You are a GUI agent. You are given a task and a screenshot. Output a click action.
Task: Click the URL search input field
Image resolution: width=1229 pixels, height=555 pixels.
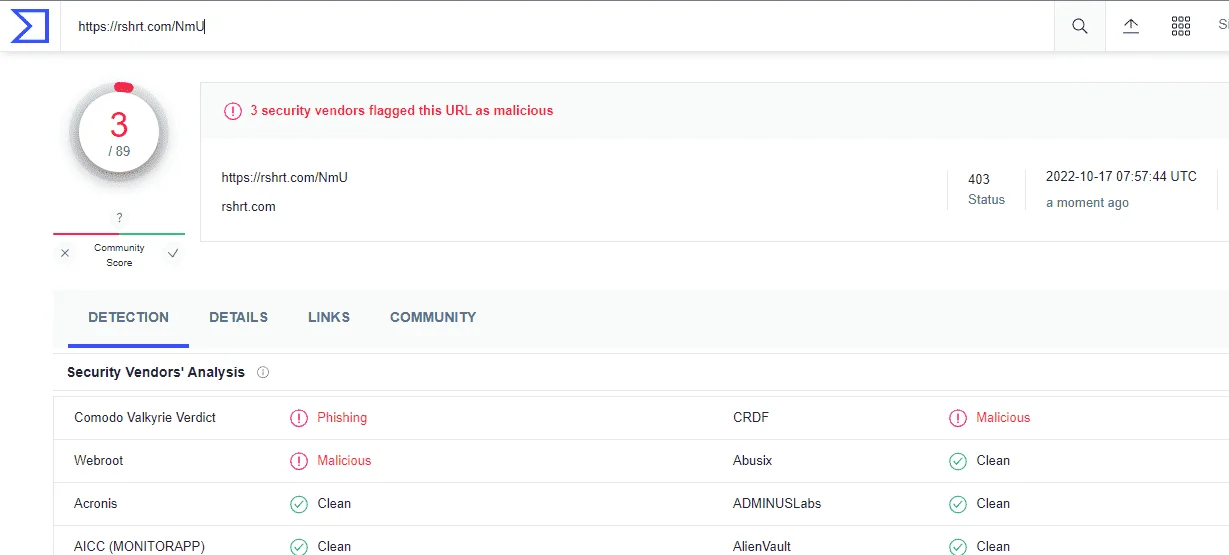tap(558, 27)
